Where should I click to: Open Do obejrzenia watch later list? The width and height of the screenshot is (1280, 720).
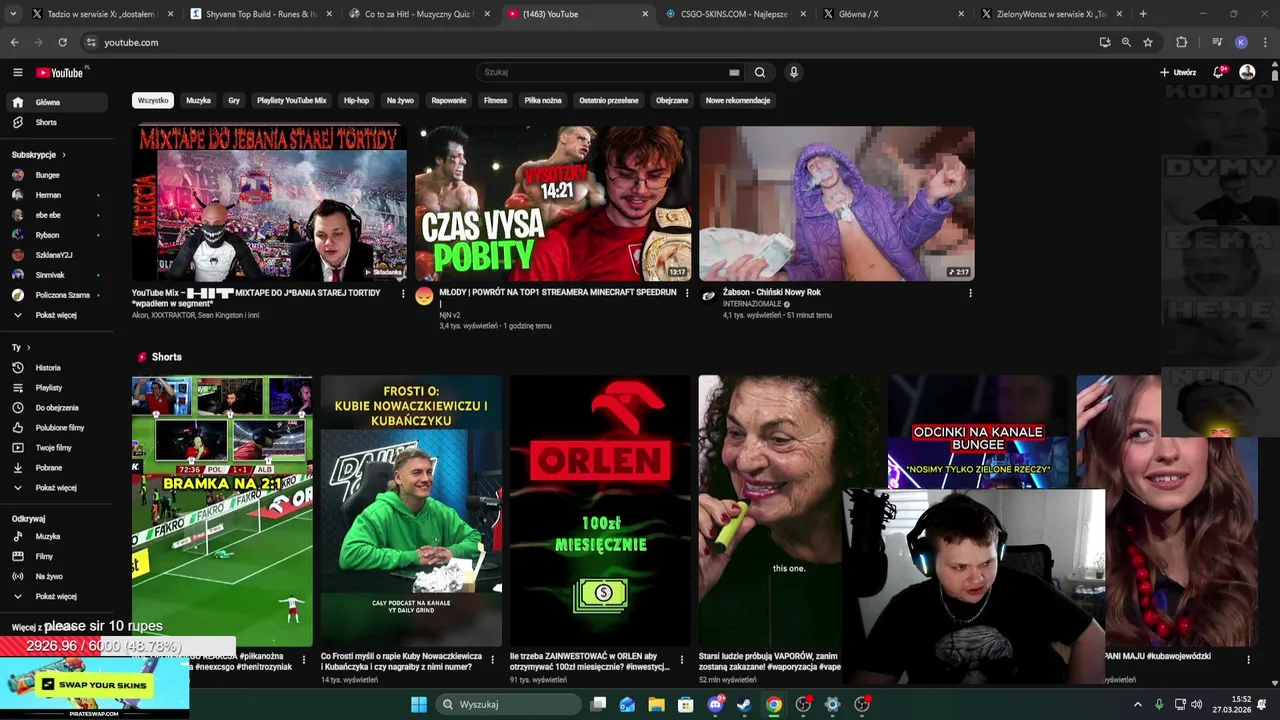tap(56, 407)
